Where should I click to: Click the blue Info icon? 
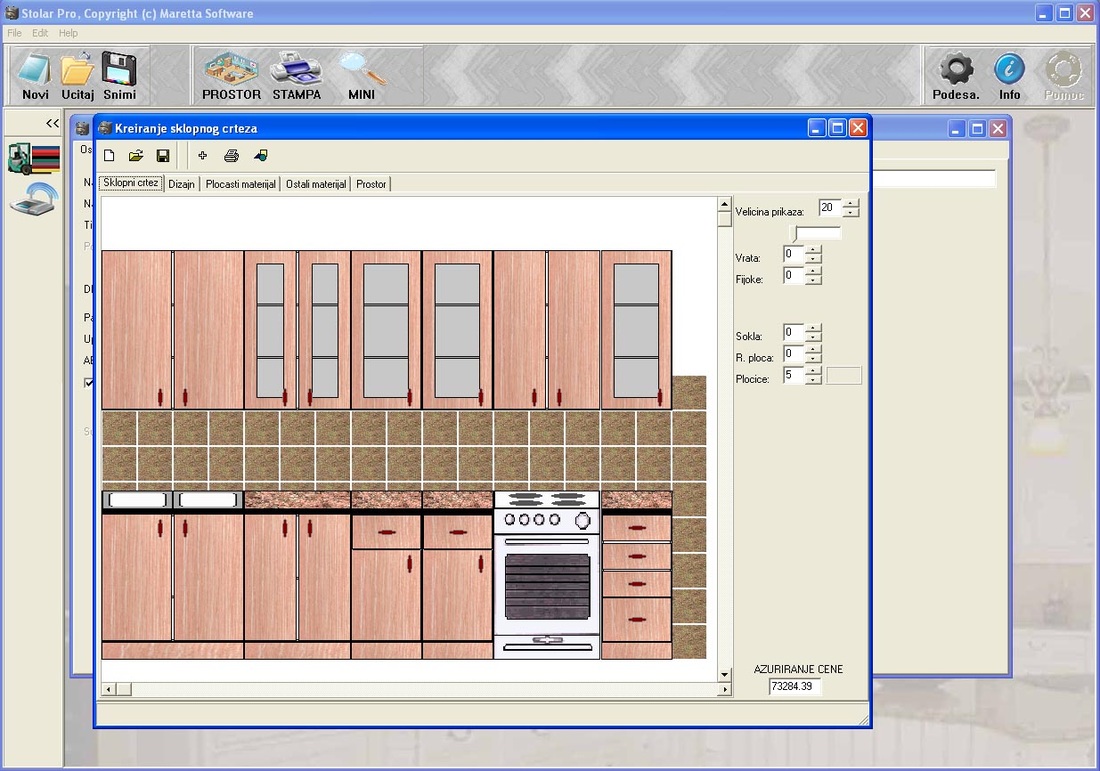(x=1009, y=75)
